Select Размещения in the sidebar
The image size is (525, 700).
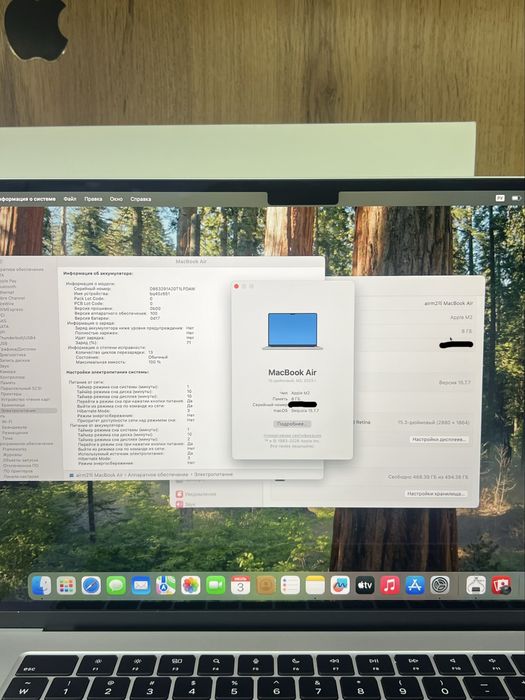click(15, 433)
